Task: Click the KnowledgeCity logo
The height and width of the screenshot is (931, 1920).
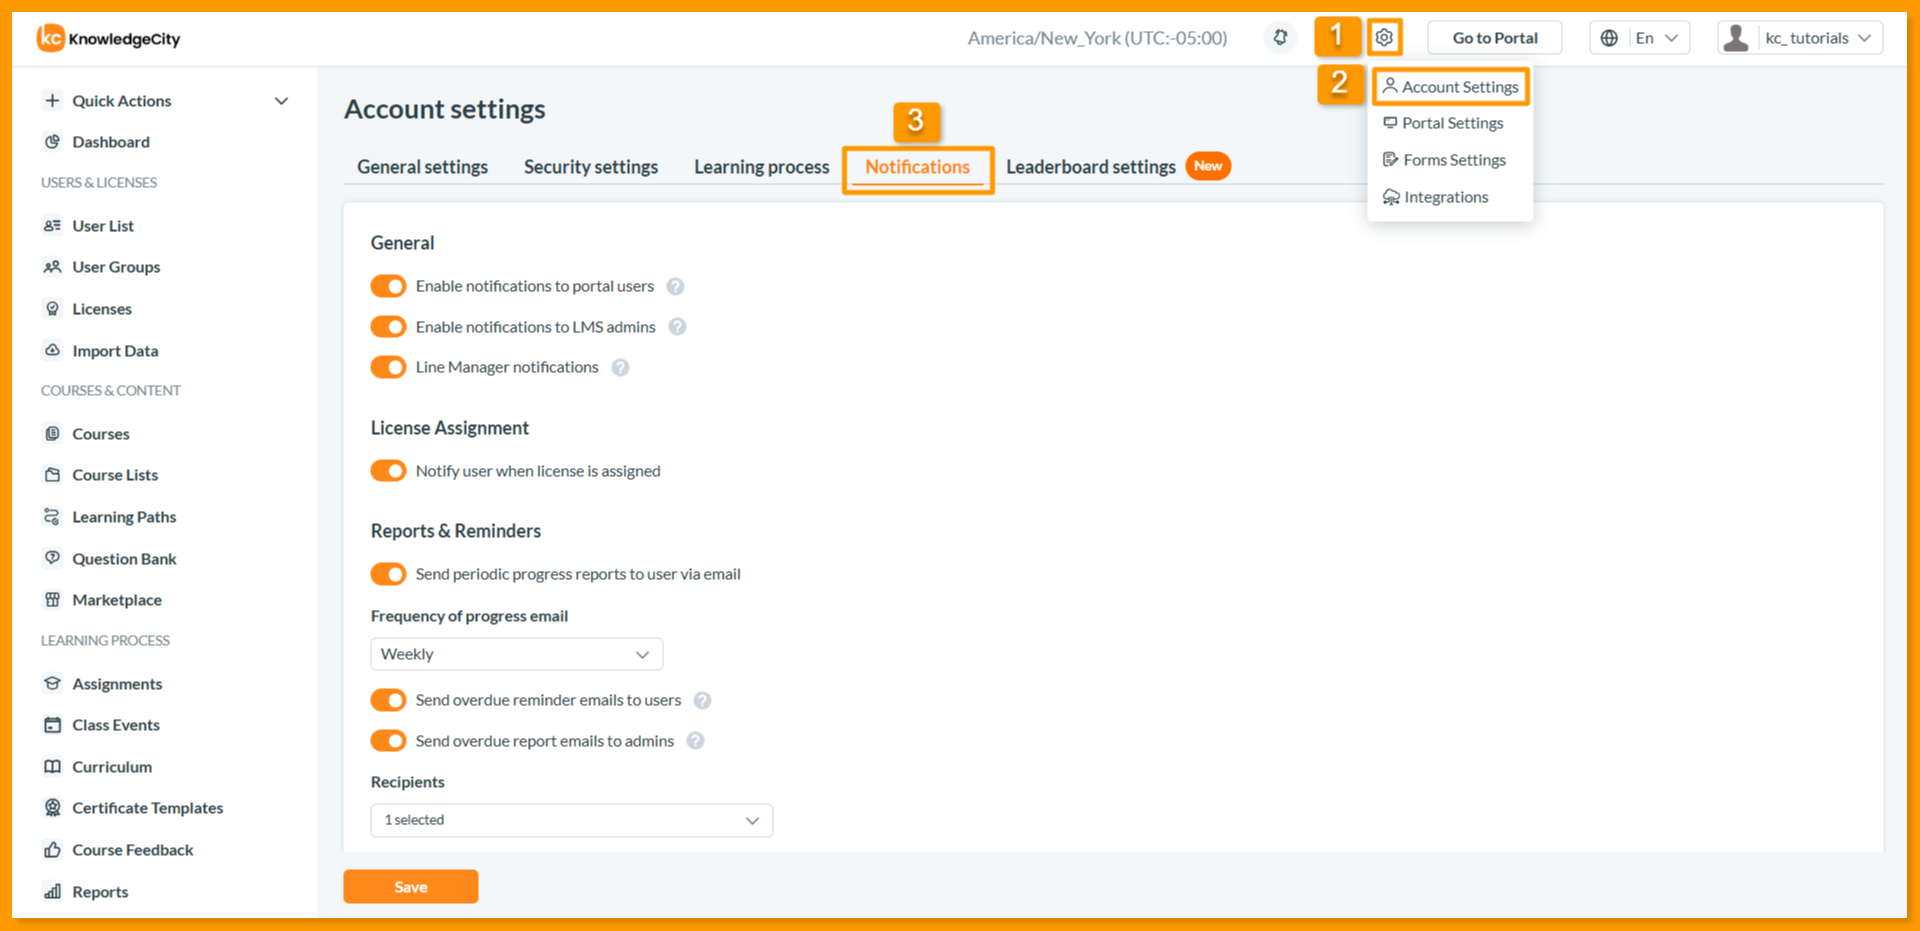Action: point(109,38)
